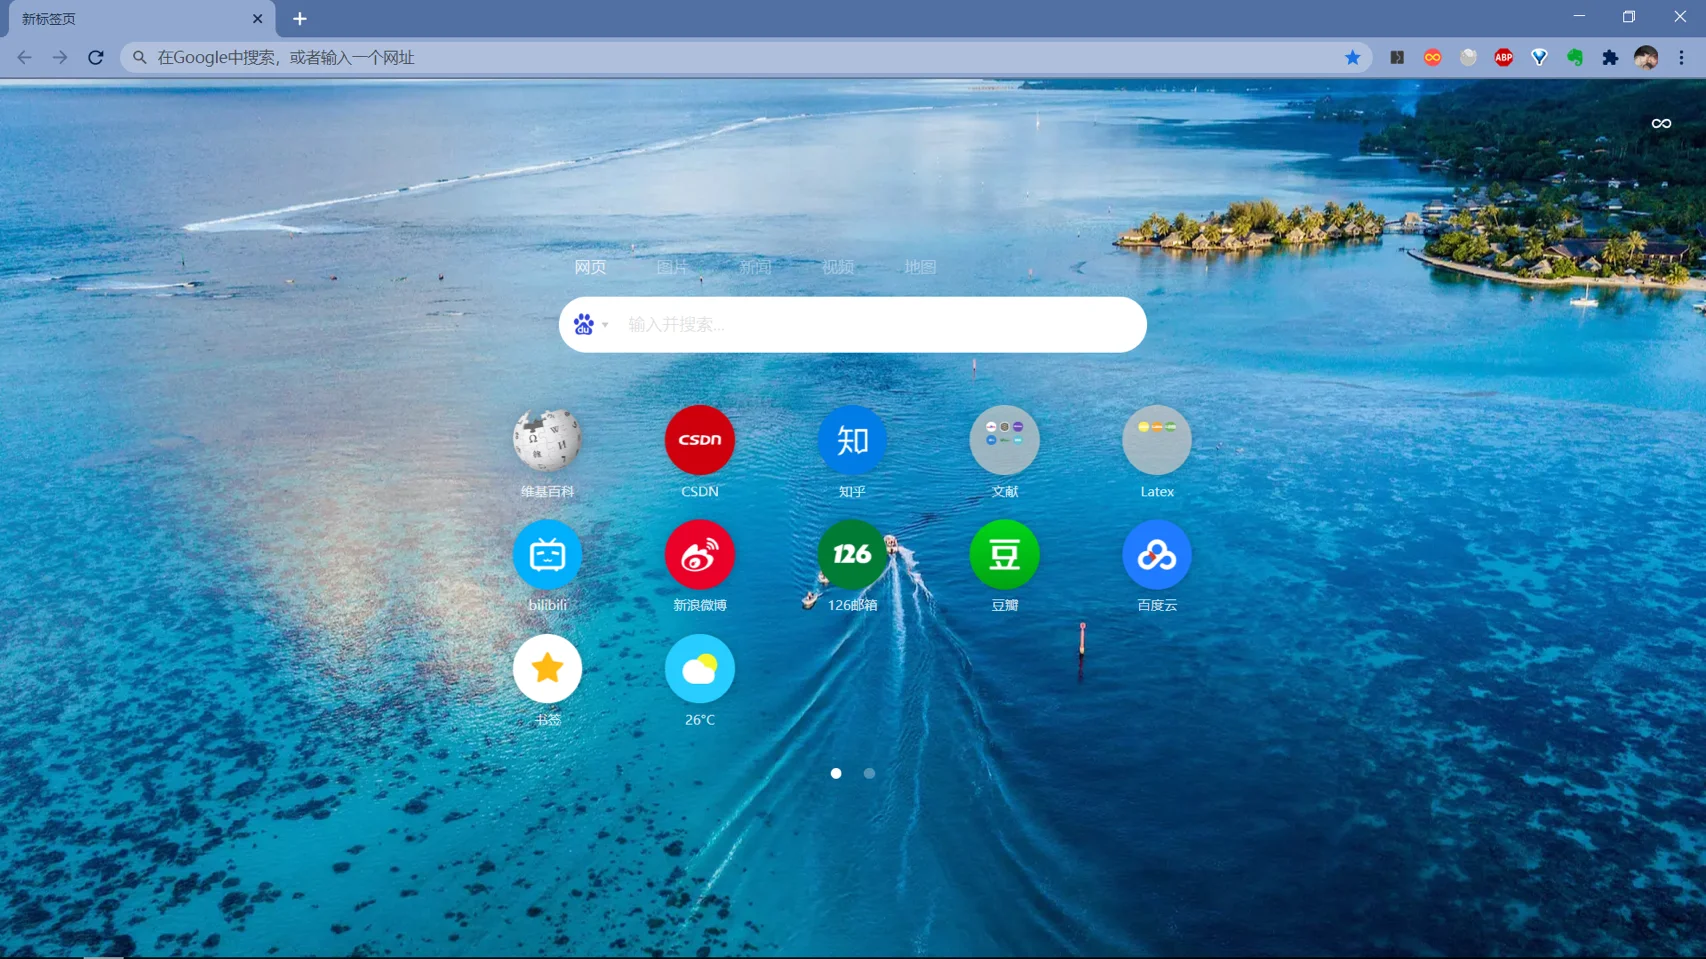Close the 新标签页 tab

pyautogui.click(x=257, y=19)
